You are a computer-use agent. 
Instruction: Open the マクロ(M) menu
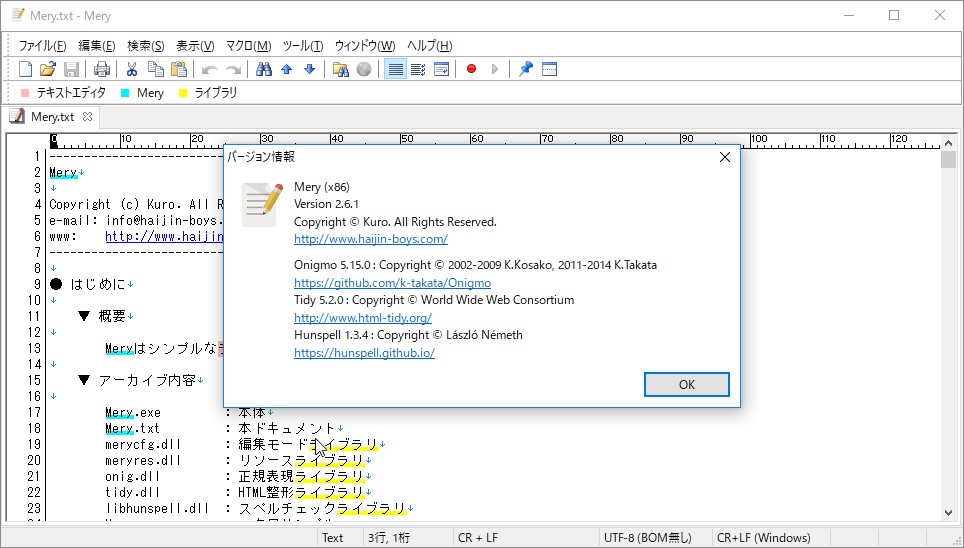248,46
